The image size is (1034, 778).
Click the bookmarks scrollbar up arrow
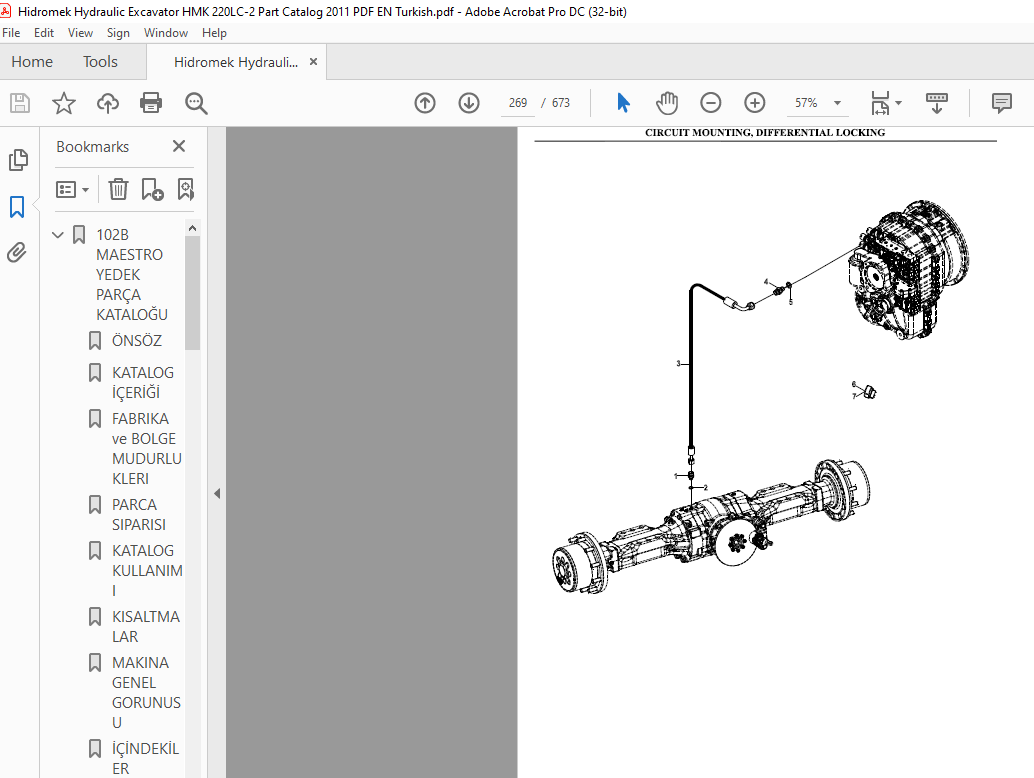click(193, 227)
